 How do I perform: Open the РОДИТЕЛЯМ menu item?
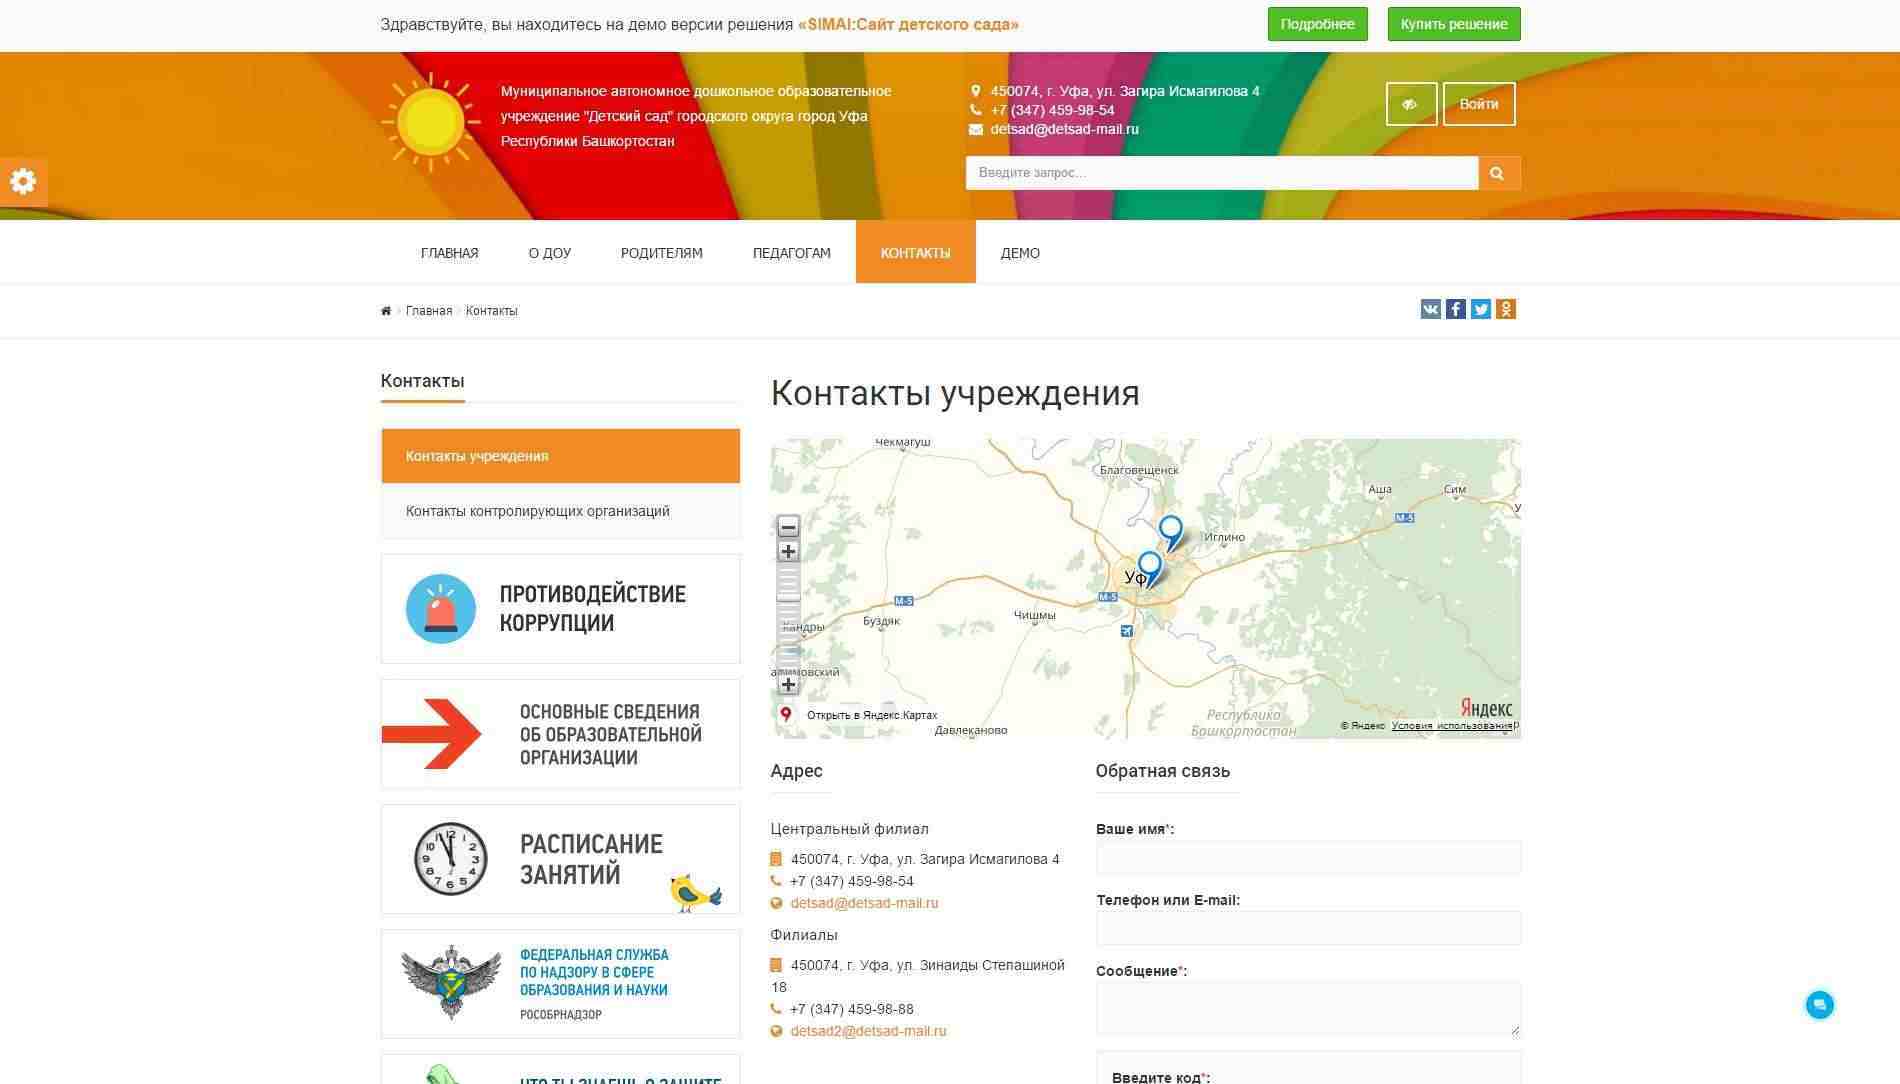click(661, 252)
